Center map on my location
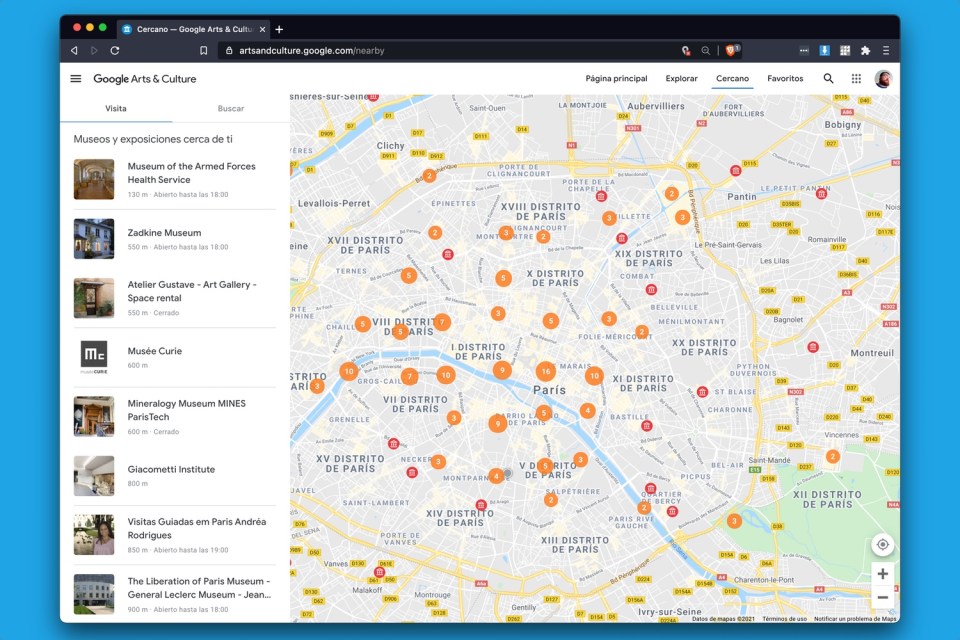 (882, 545)
